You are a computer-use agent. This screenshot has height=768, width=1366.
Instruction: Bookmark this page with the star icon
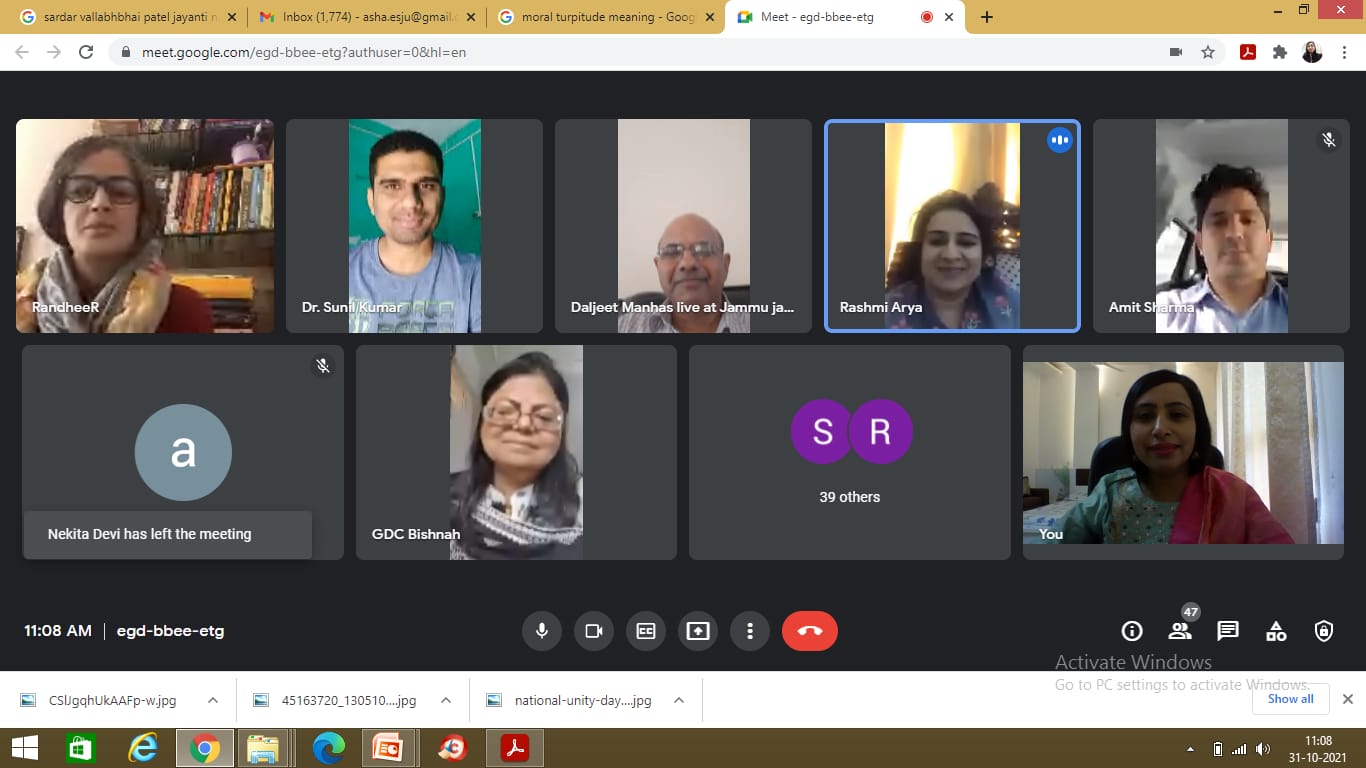click(1208, 52)
